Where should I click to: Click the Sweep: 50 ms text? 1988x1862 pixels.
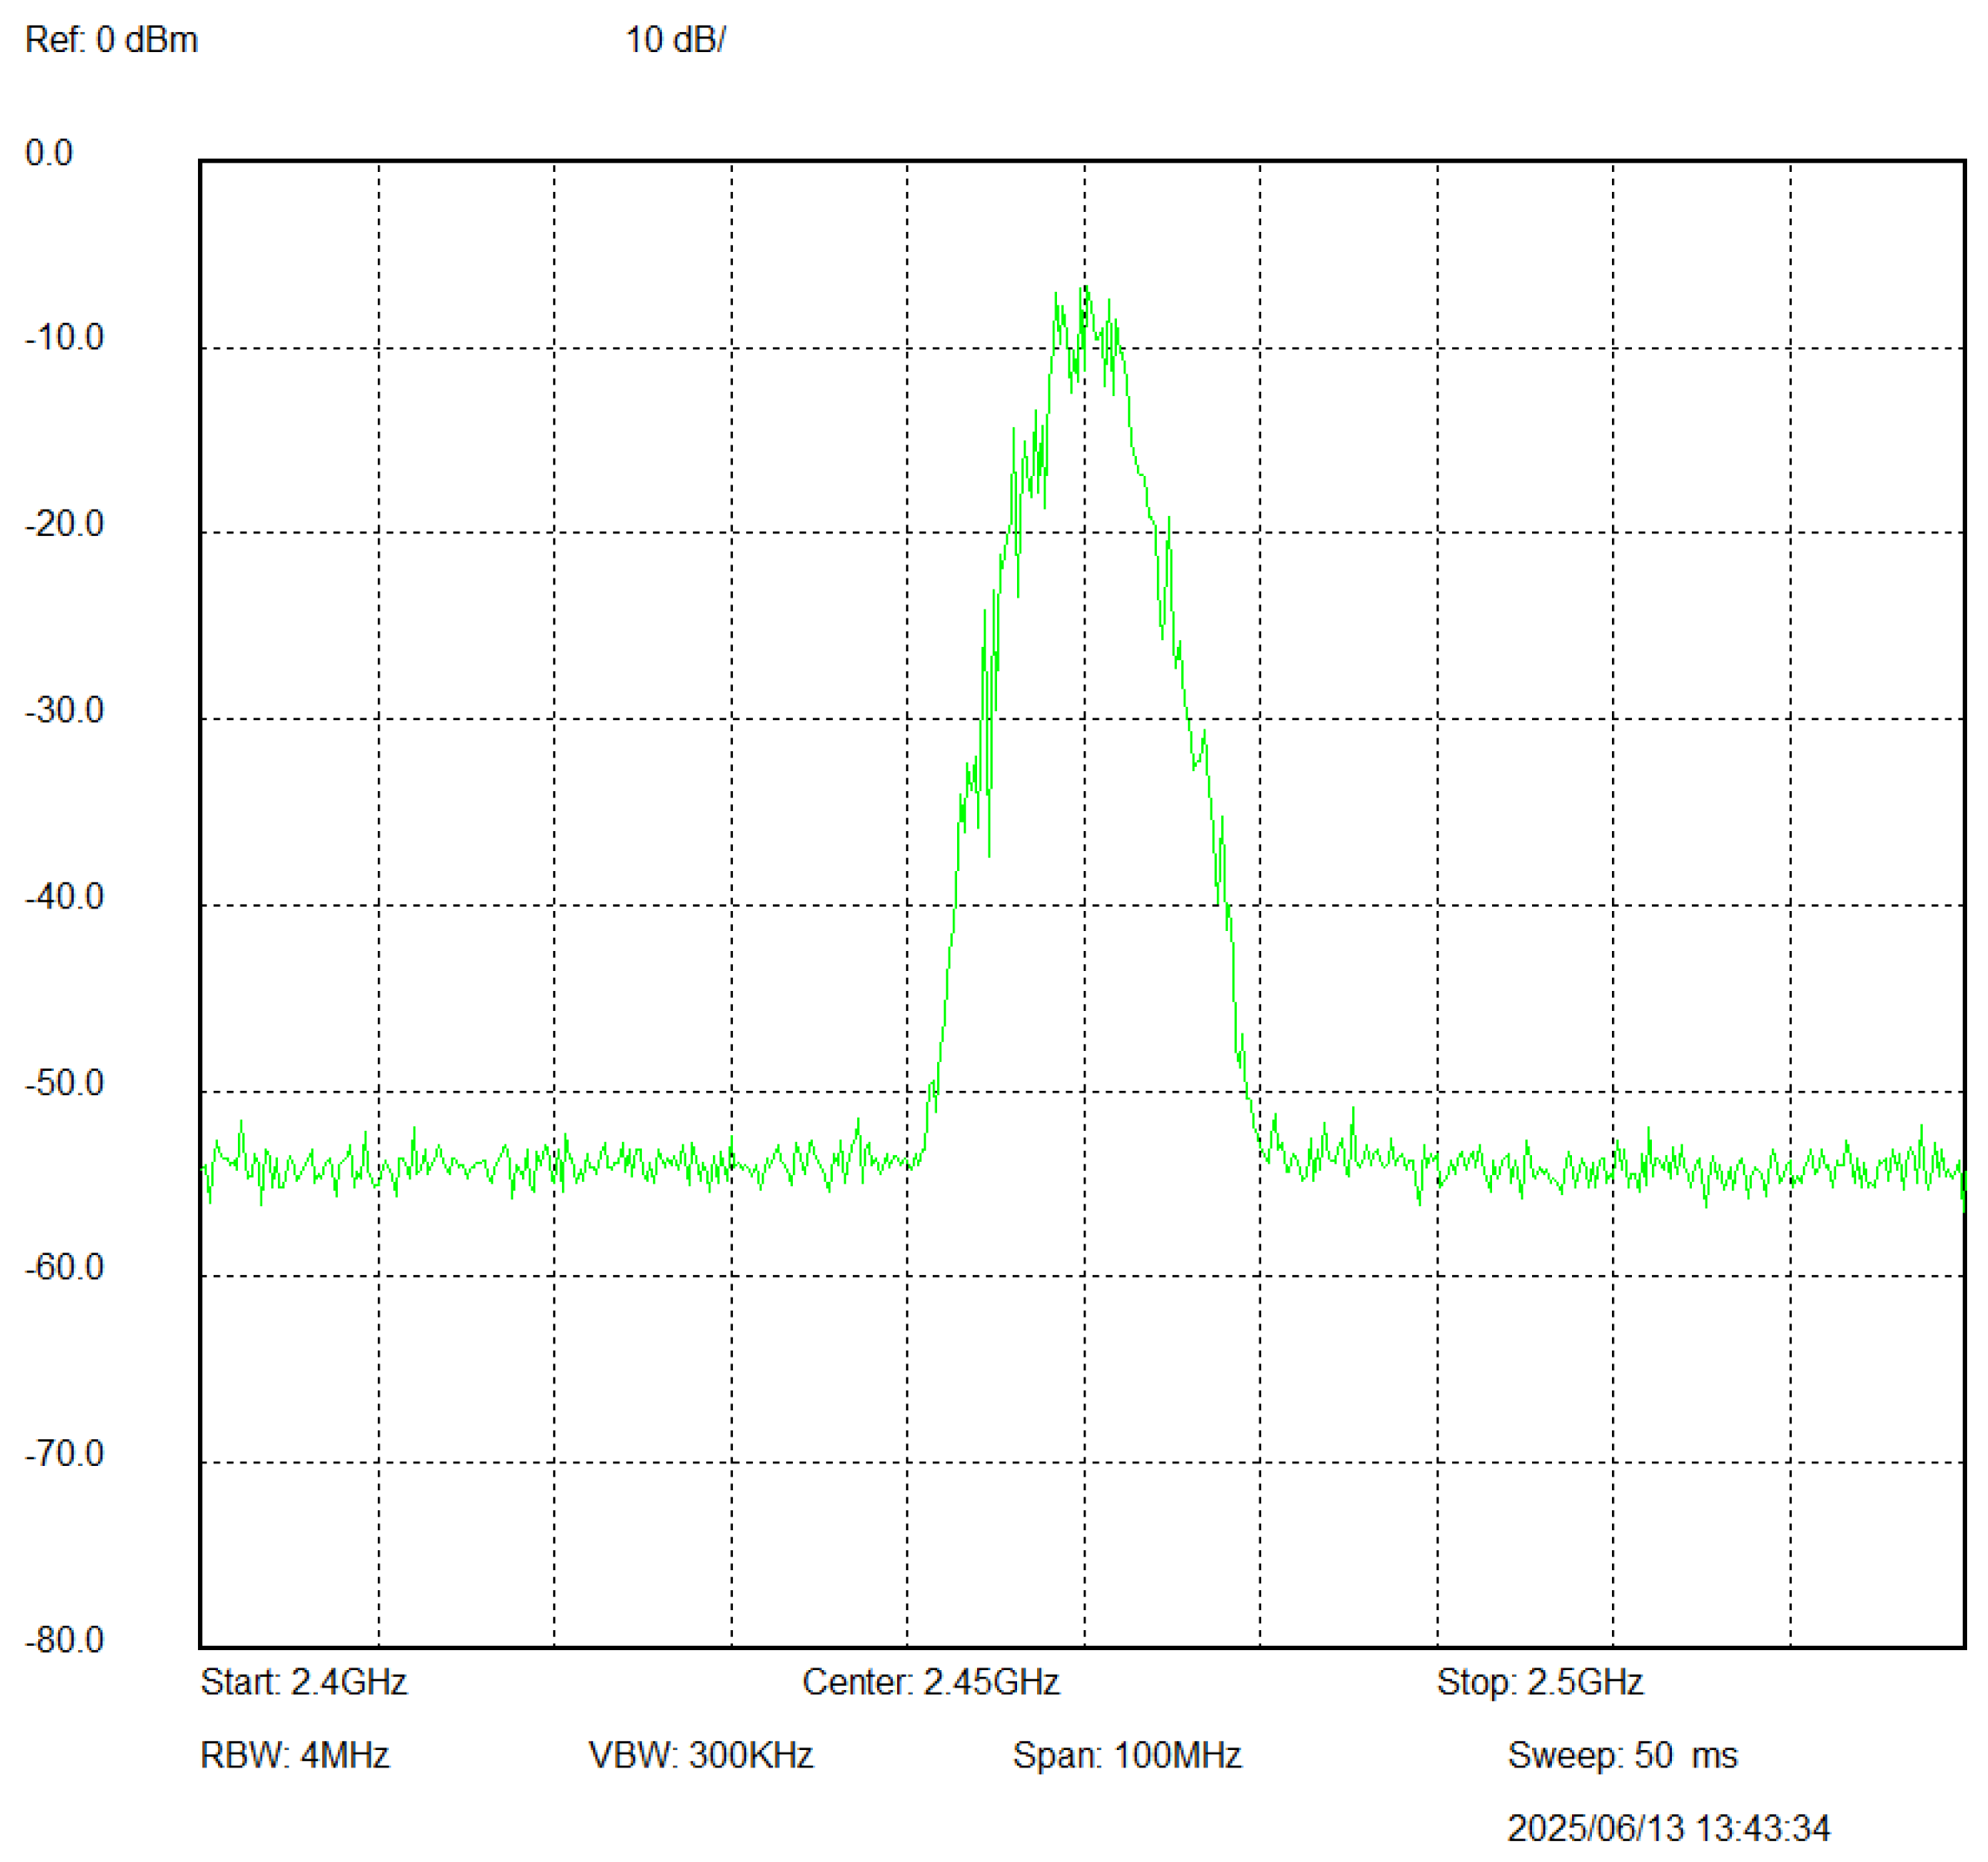[x=1622, y=1755]
